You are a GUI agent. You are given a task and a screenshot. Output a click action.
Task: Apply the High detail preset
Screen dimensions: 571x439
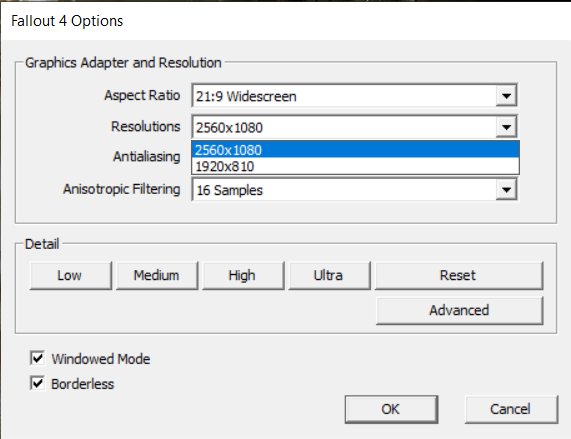click(243, 276)
